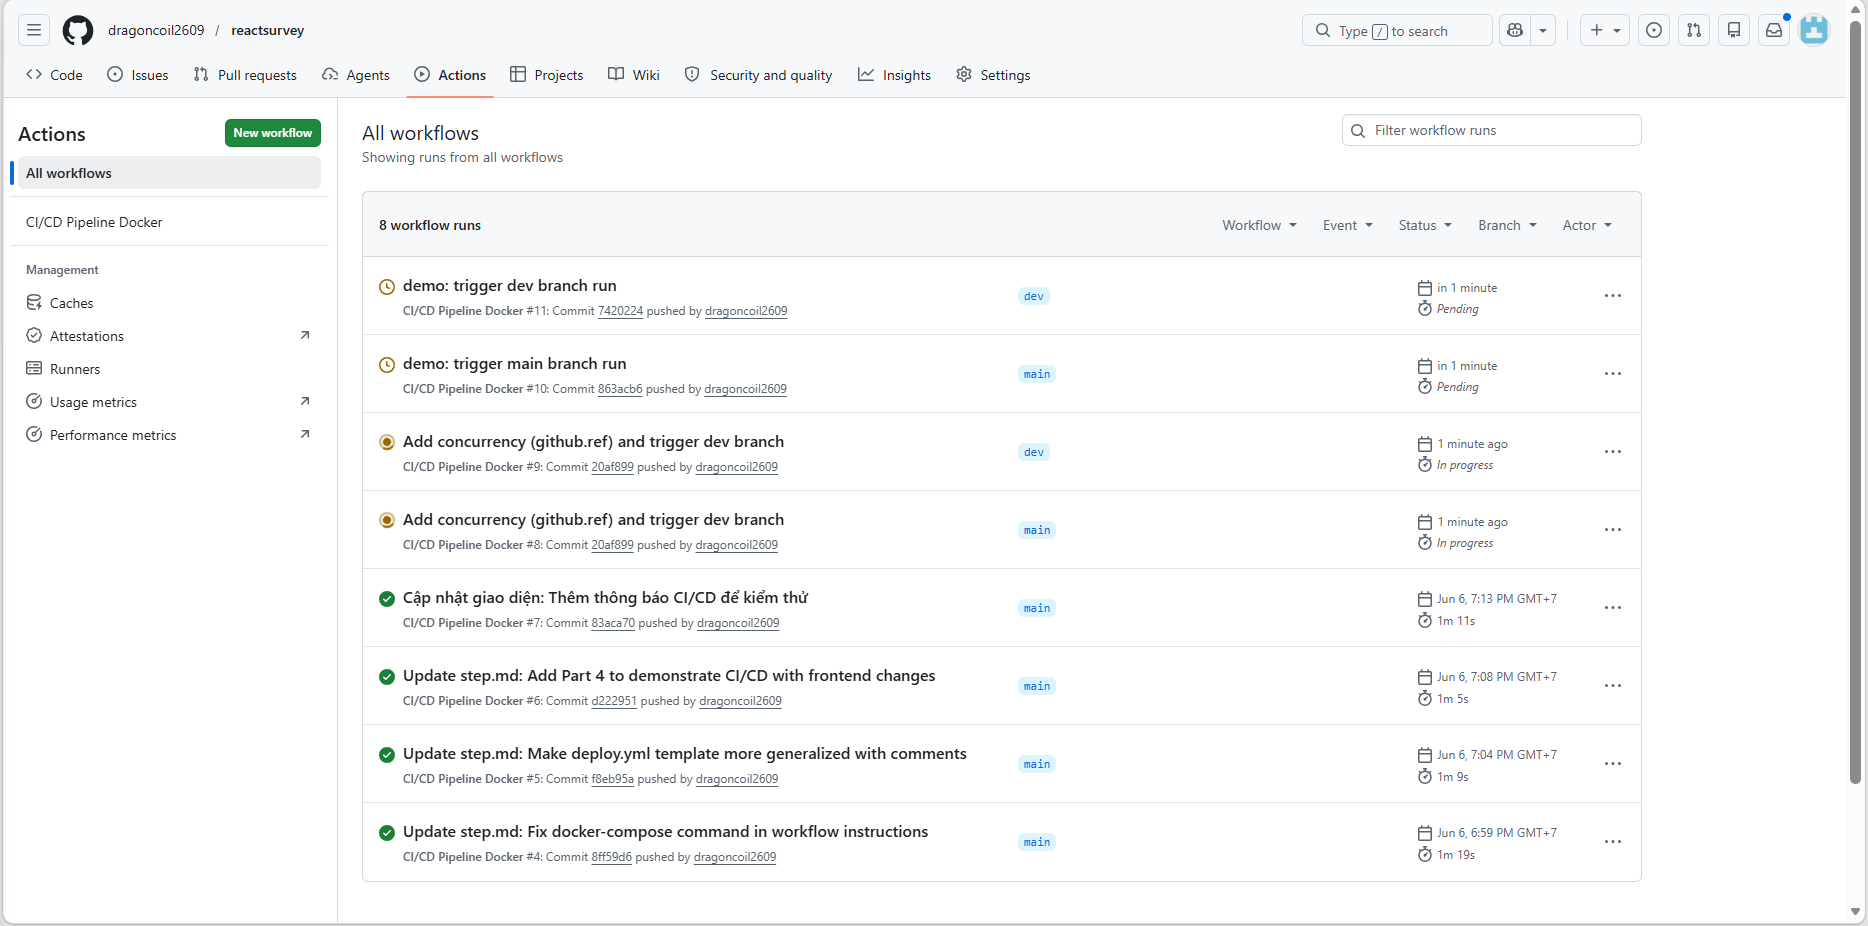1868x926 pixels.
Task: Switch to the Projects tab
Action: 547,75
